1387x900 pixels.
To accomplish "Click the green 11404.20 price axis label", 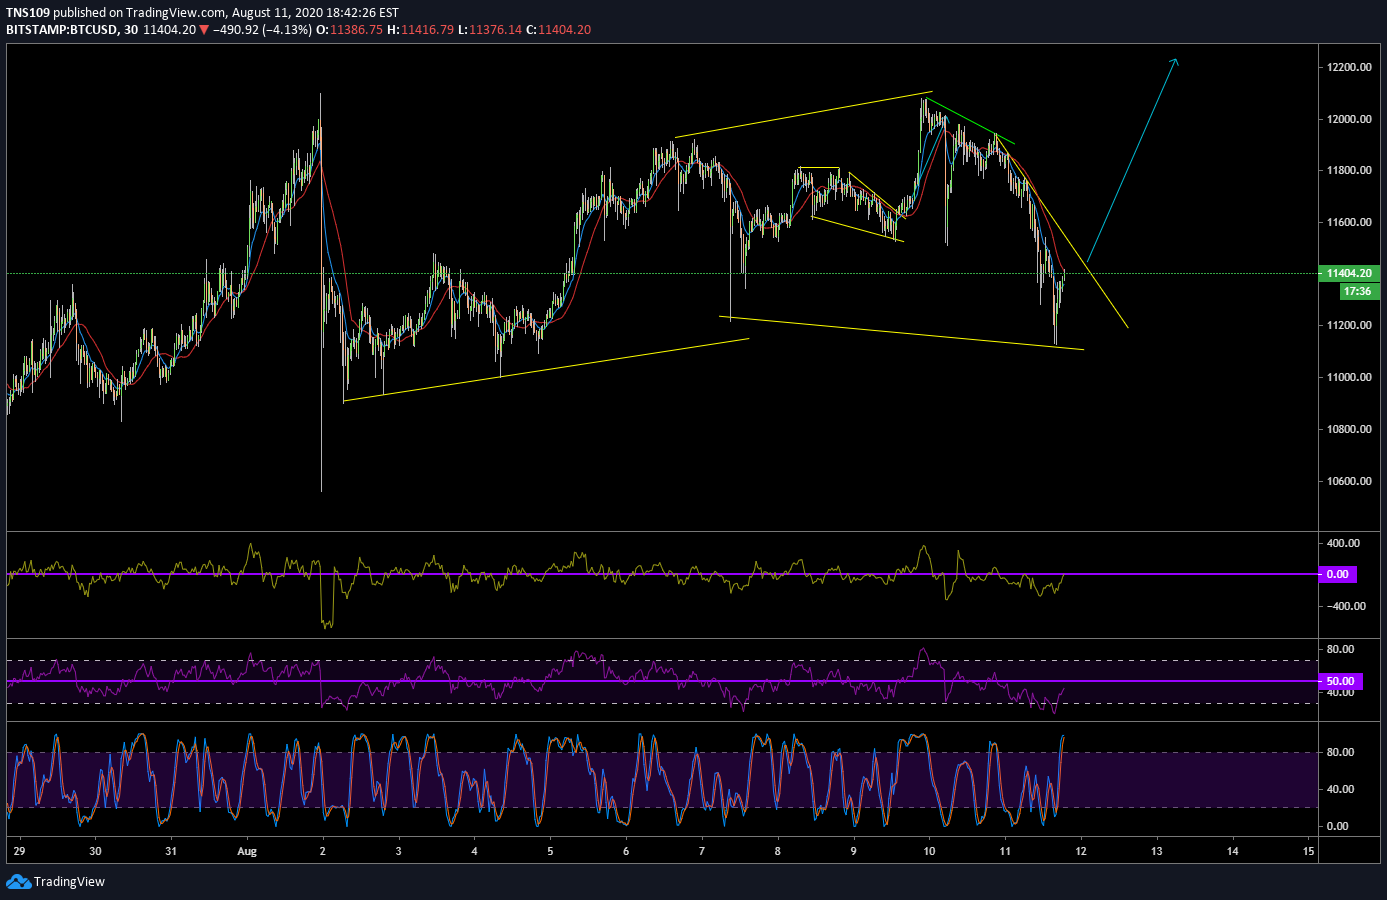I will (x=1349, y=273).
